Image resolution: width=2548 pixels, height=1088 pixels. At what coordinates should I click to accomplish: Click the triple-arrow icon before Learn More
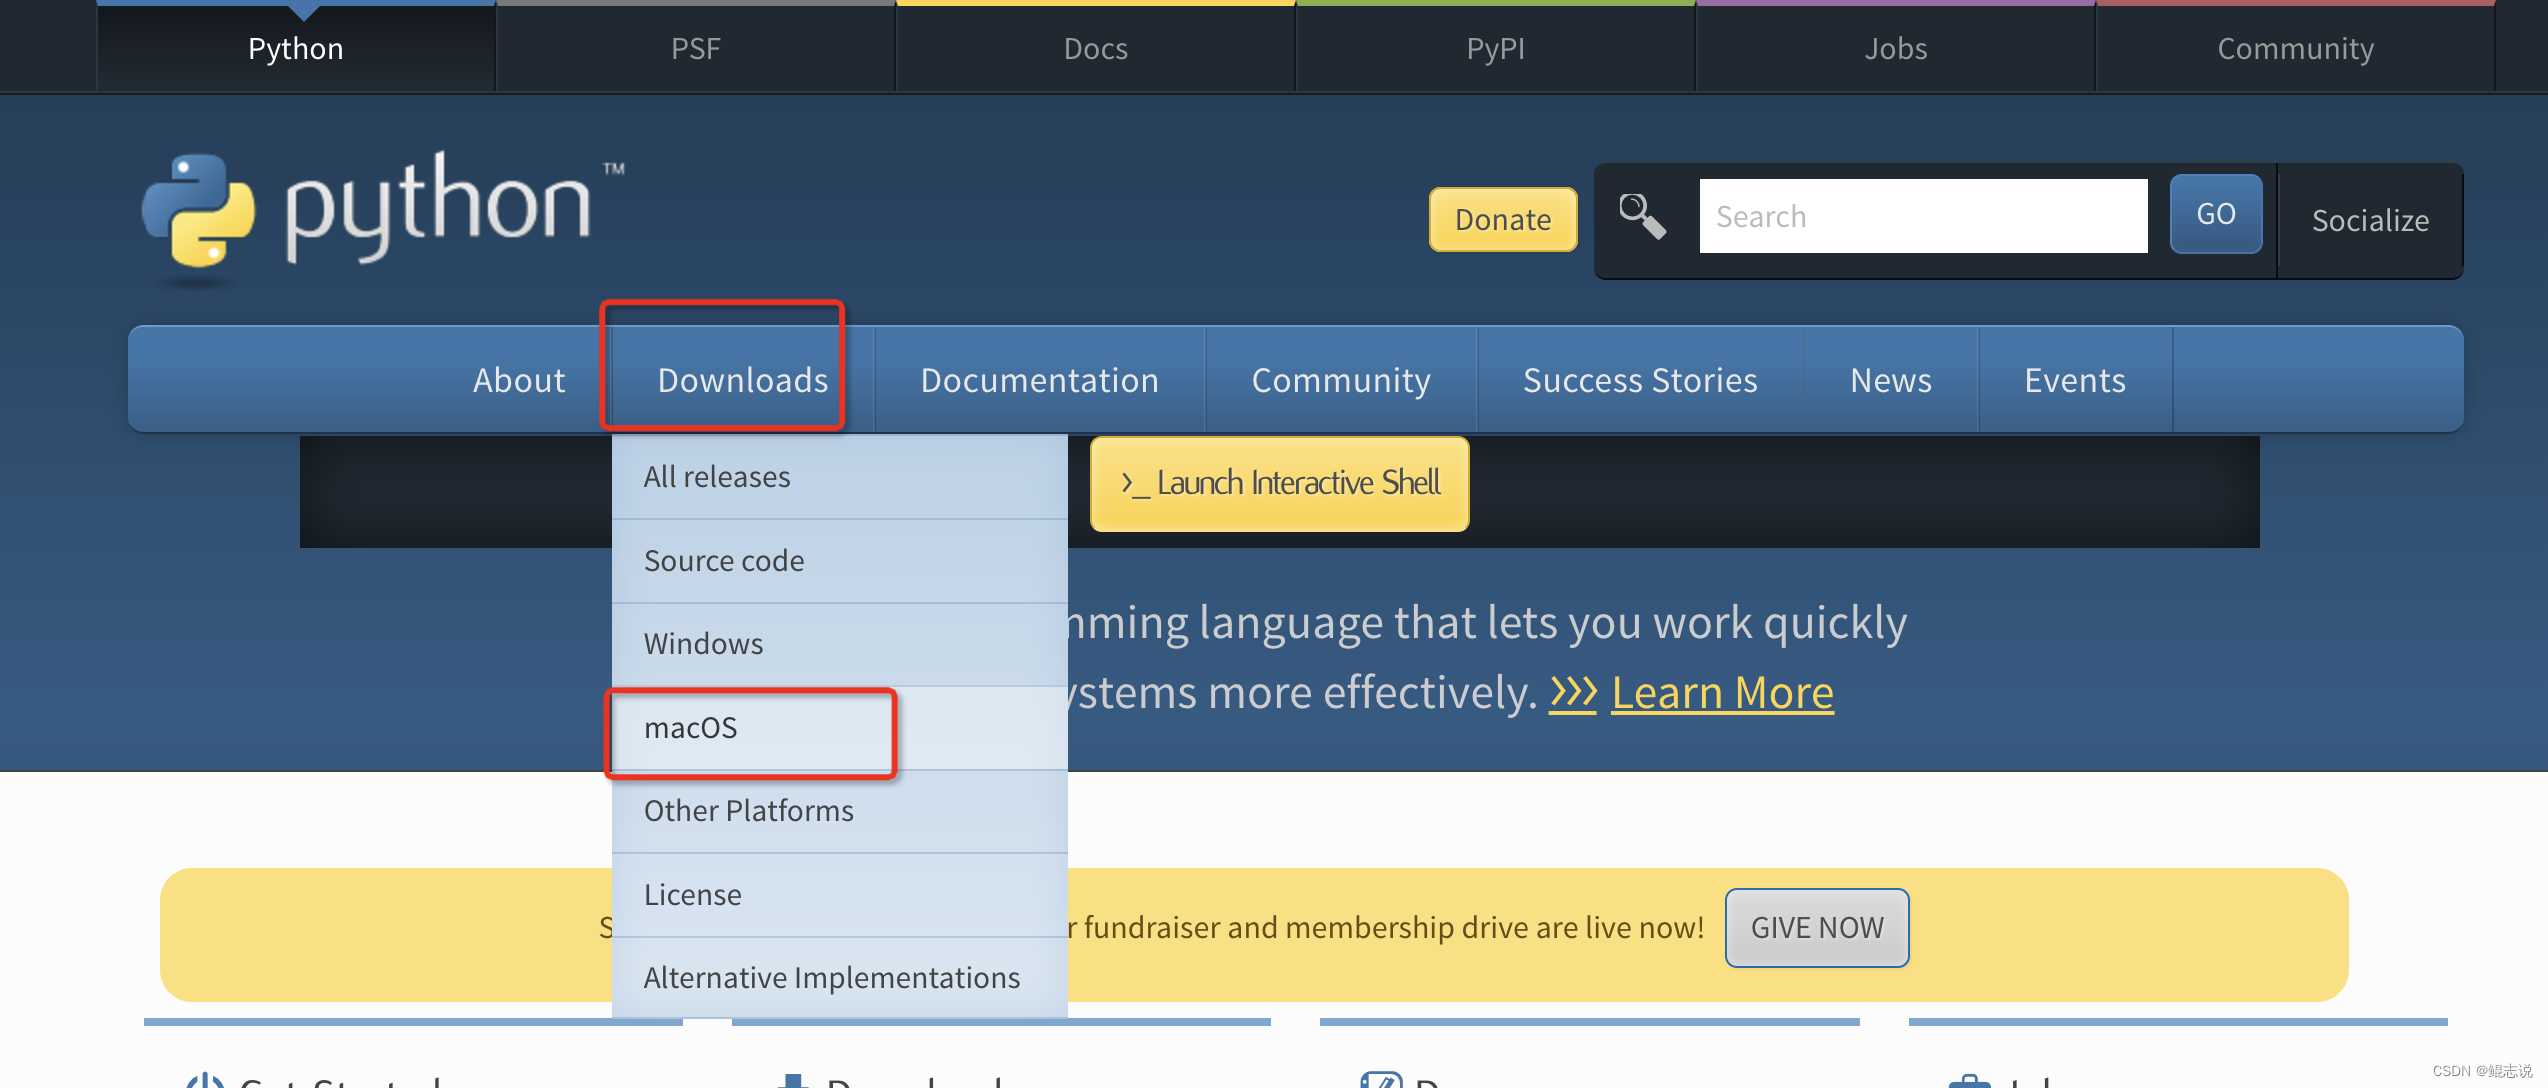click(1573, 692)
